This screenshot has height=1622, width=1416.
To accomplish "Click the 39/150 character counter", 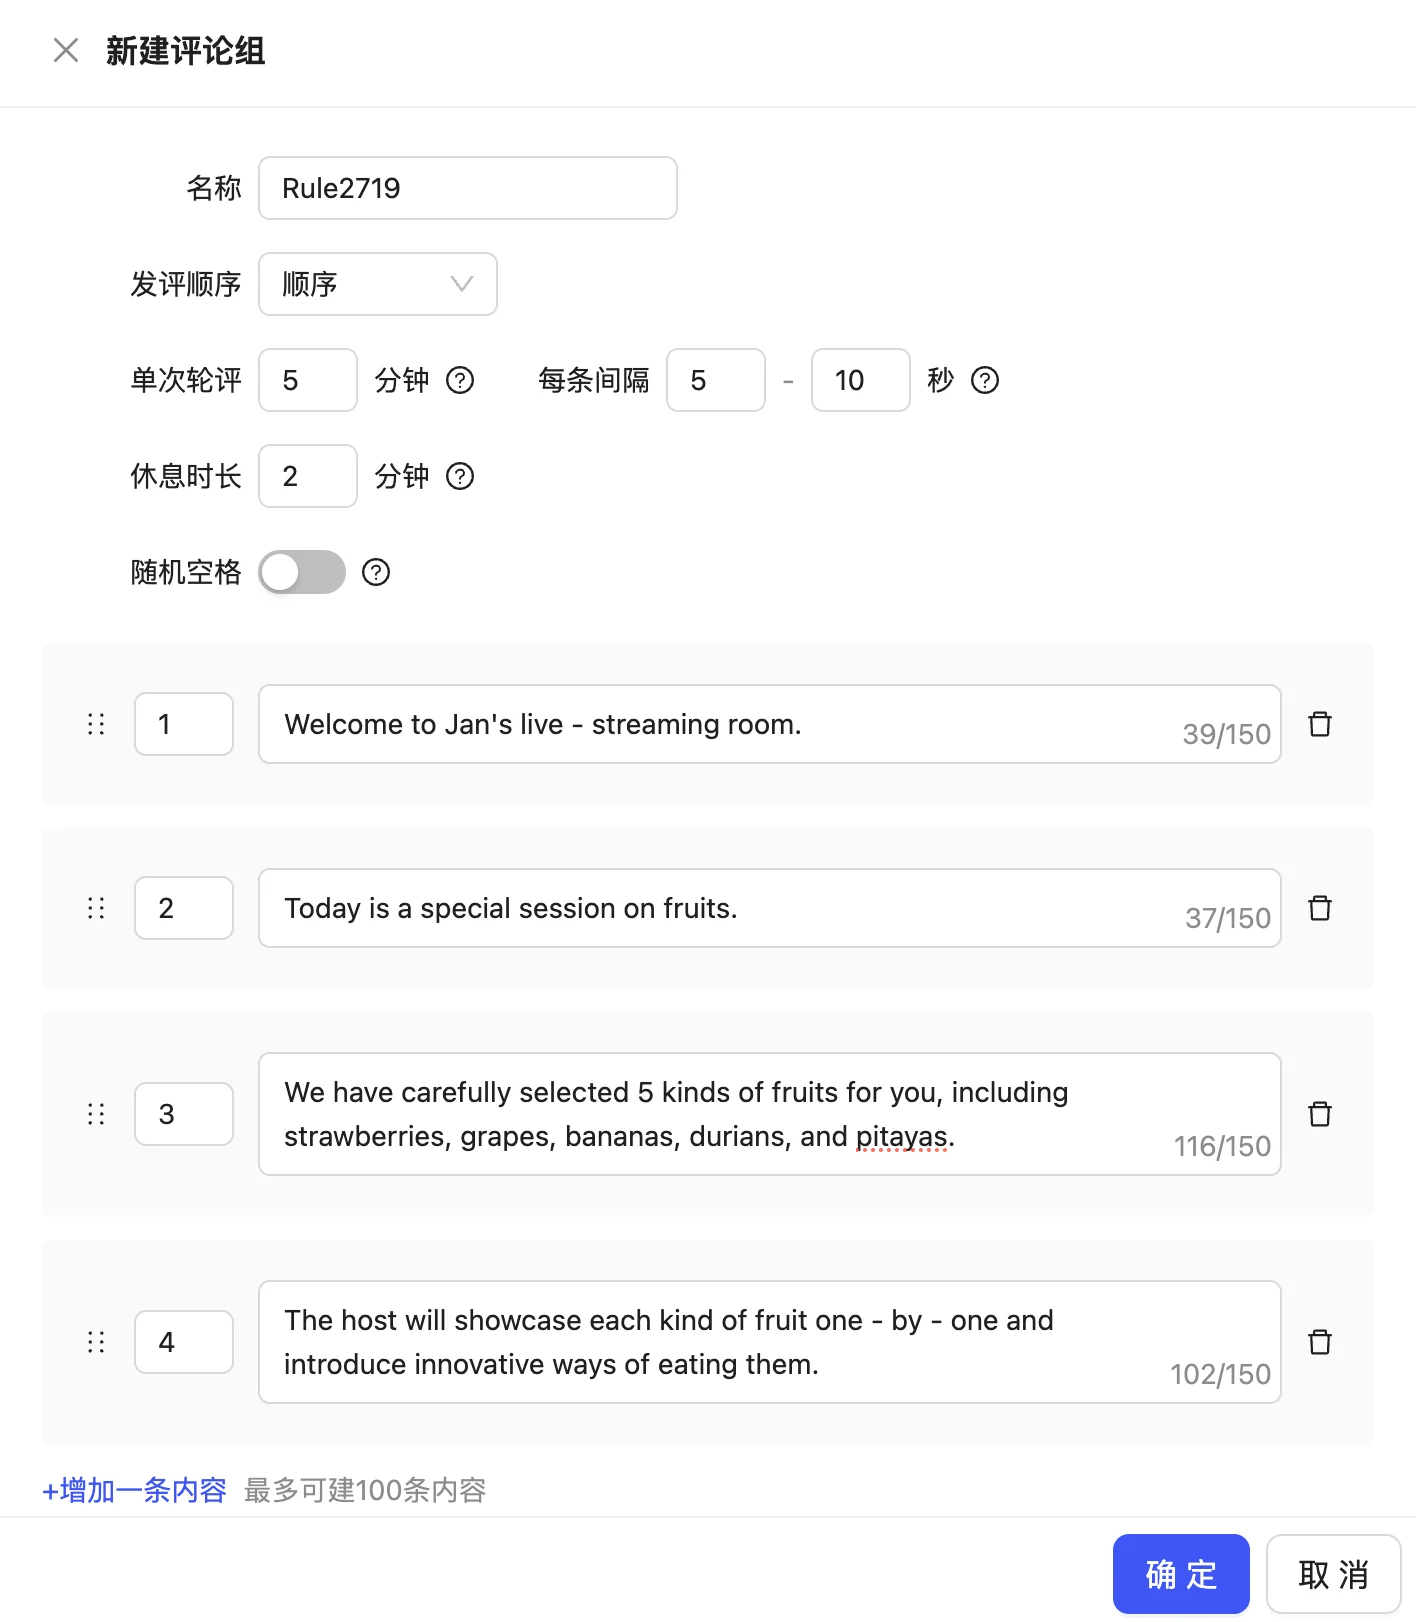I will pyautogui.click(x=1226, y=734).
